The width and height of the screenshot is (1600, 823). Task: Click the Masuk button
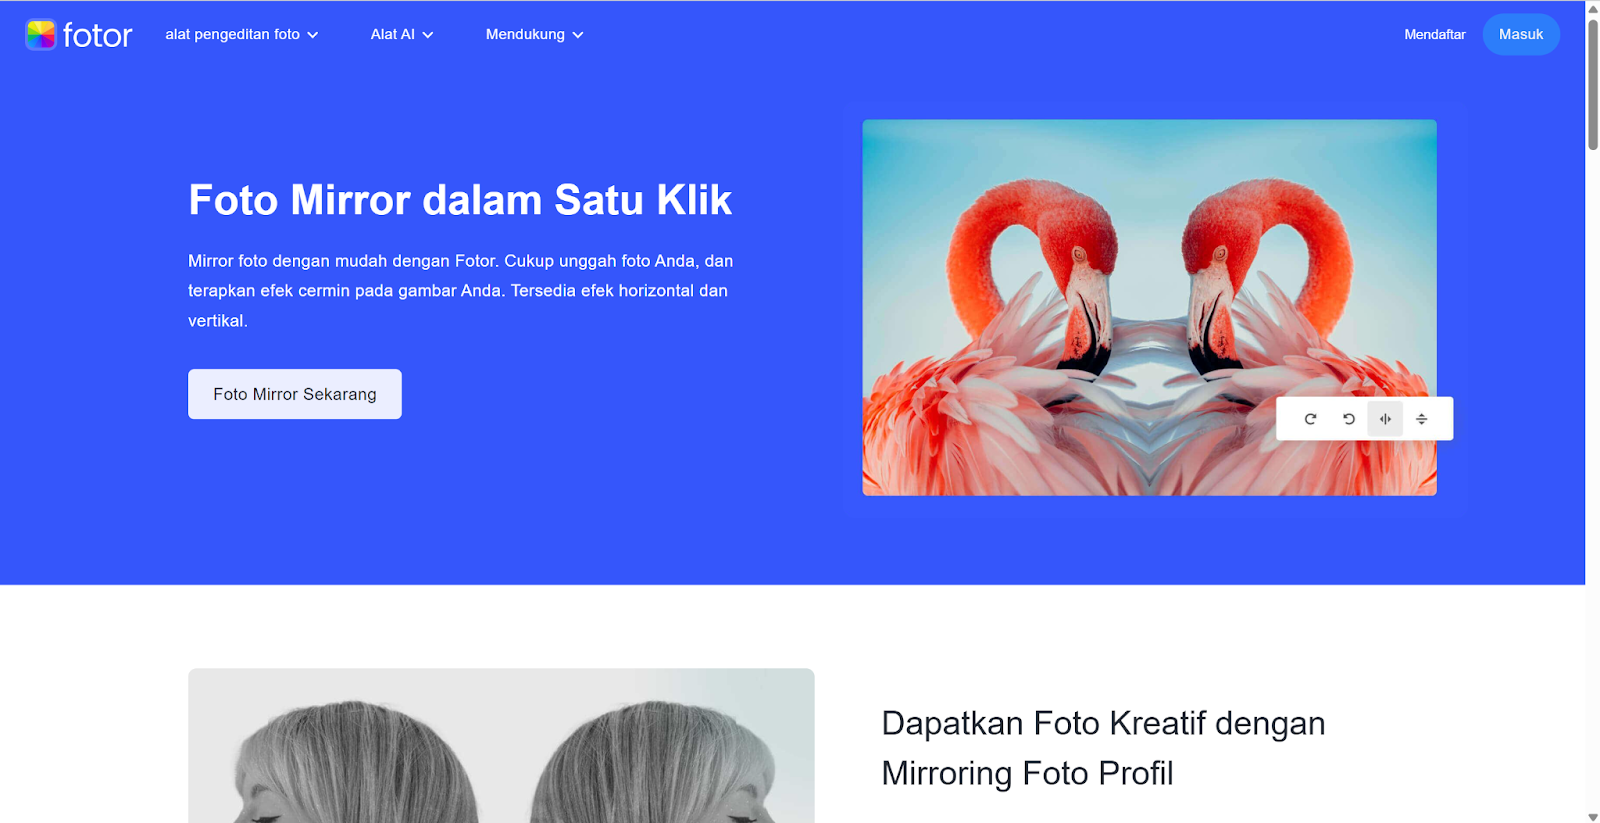coord(1521,34)
